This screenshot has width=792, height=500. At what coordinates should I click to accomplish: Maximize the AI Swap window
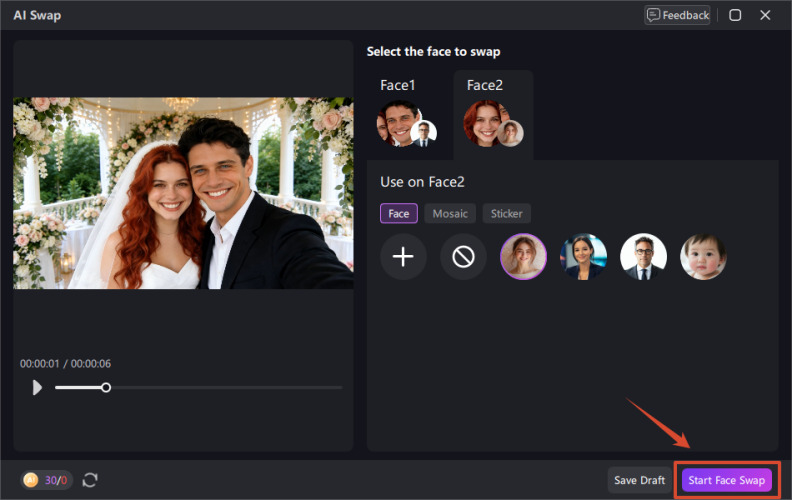point(735,15)
